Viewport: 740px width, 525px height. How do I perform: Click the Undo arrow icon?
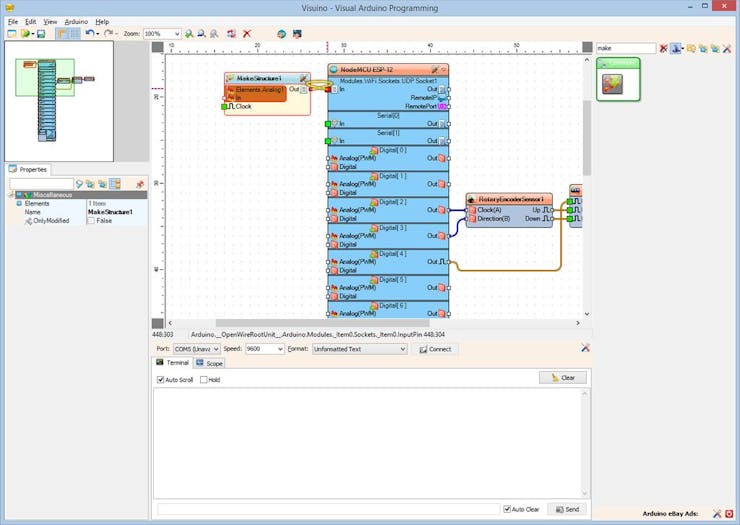[89, 34]
